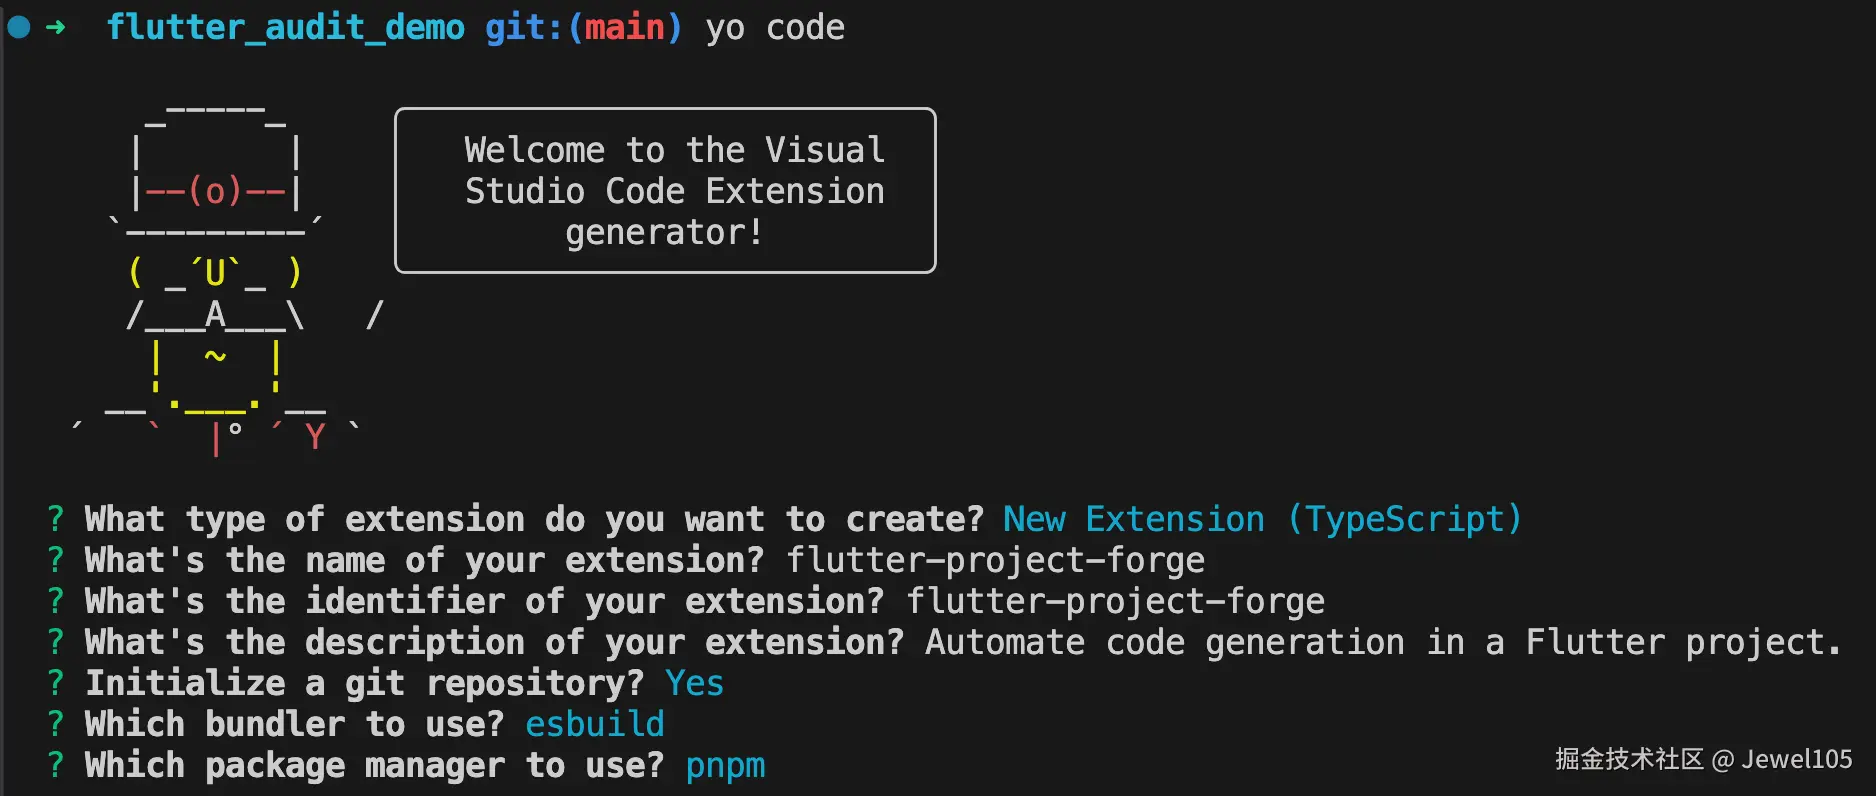1876x796 pixels.
Task: Click the extension name flutter-project-forge value
Action: tap(995, 561)
